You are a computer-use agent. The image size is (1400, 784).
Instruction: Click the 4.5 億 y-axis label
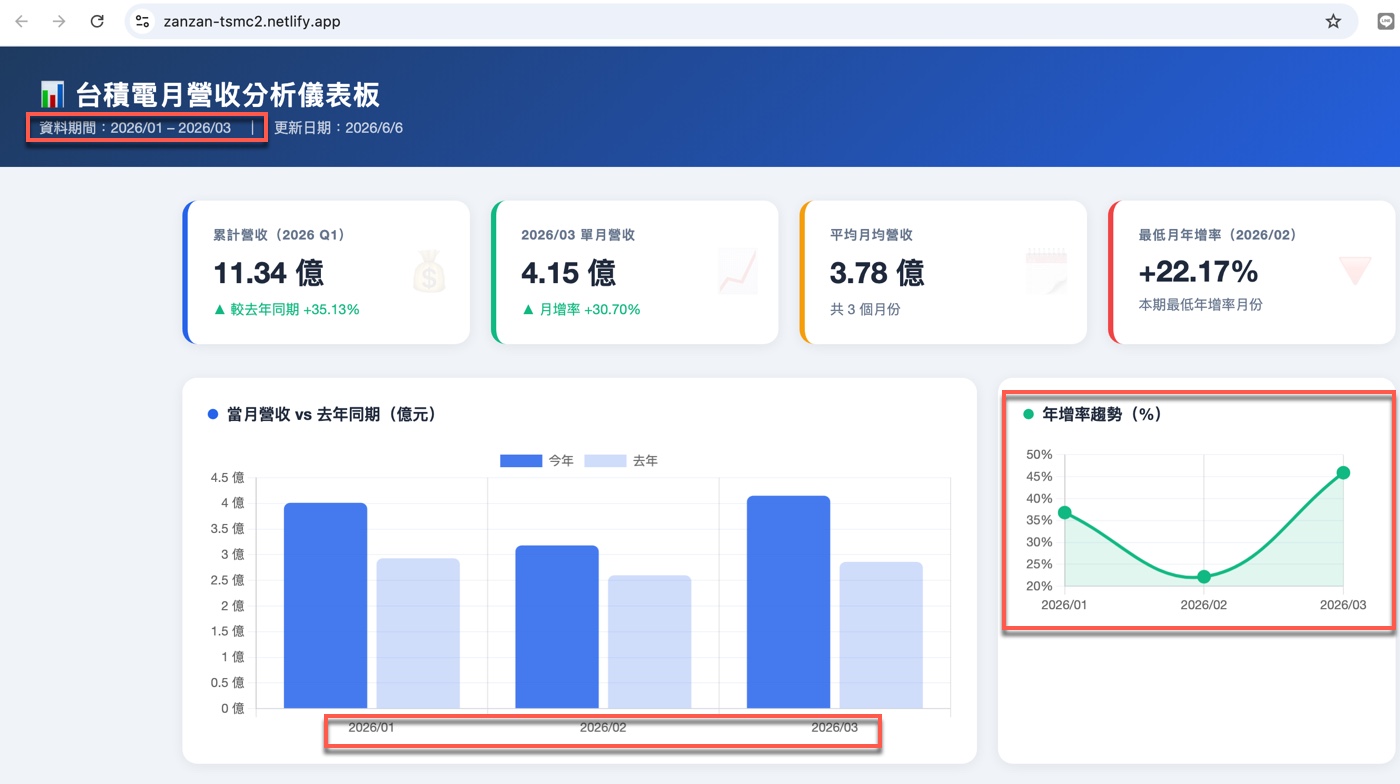tap(227, 477)
